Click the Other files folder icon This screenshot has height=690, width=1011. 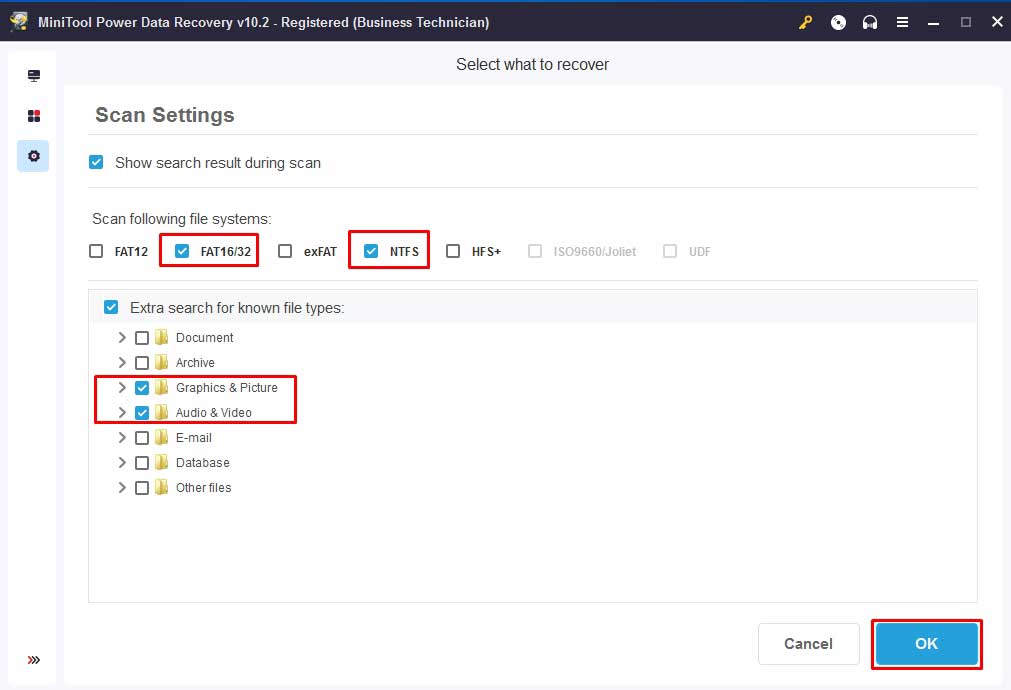161,488
